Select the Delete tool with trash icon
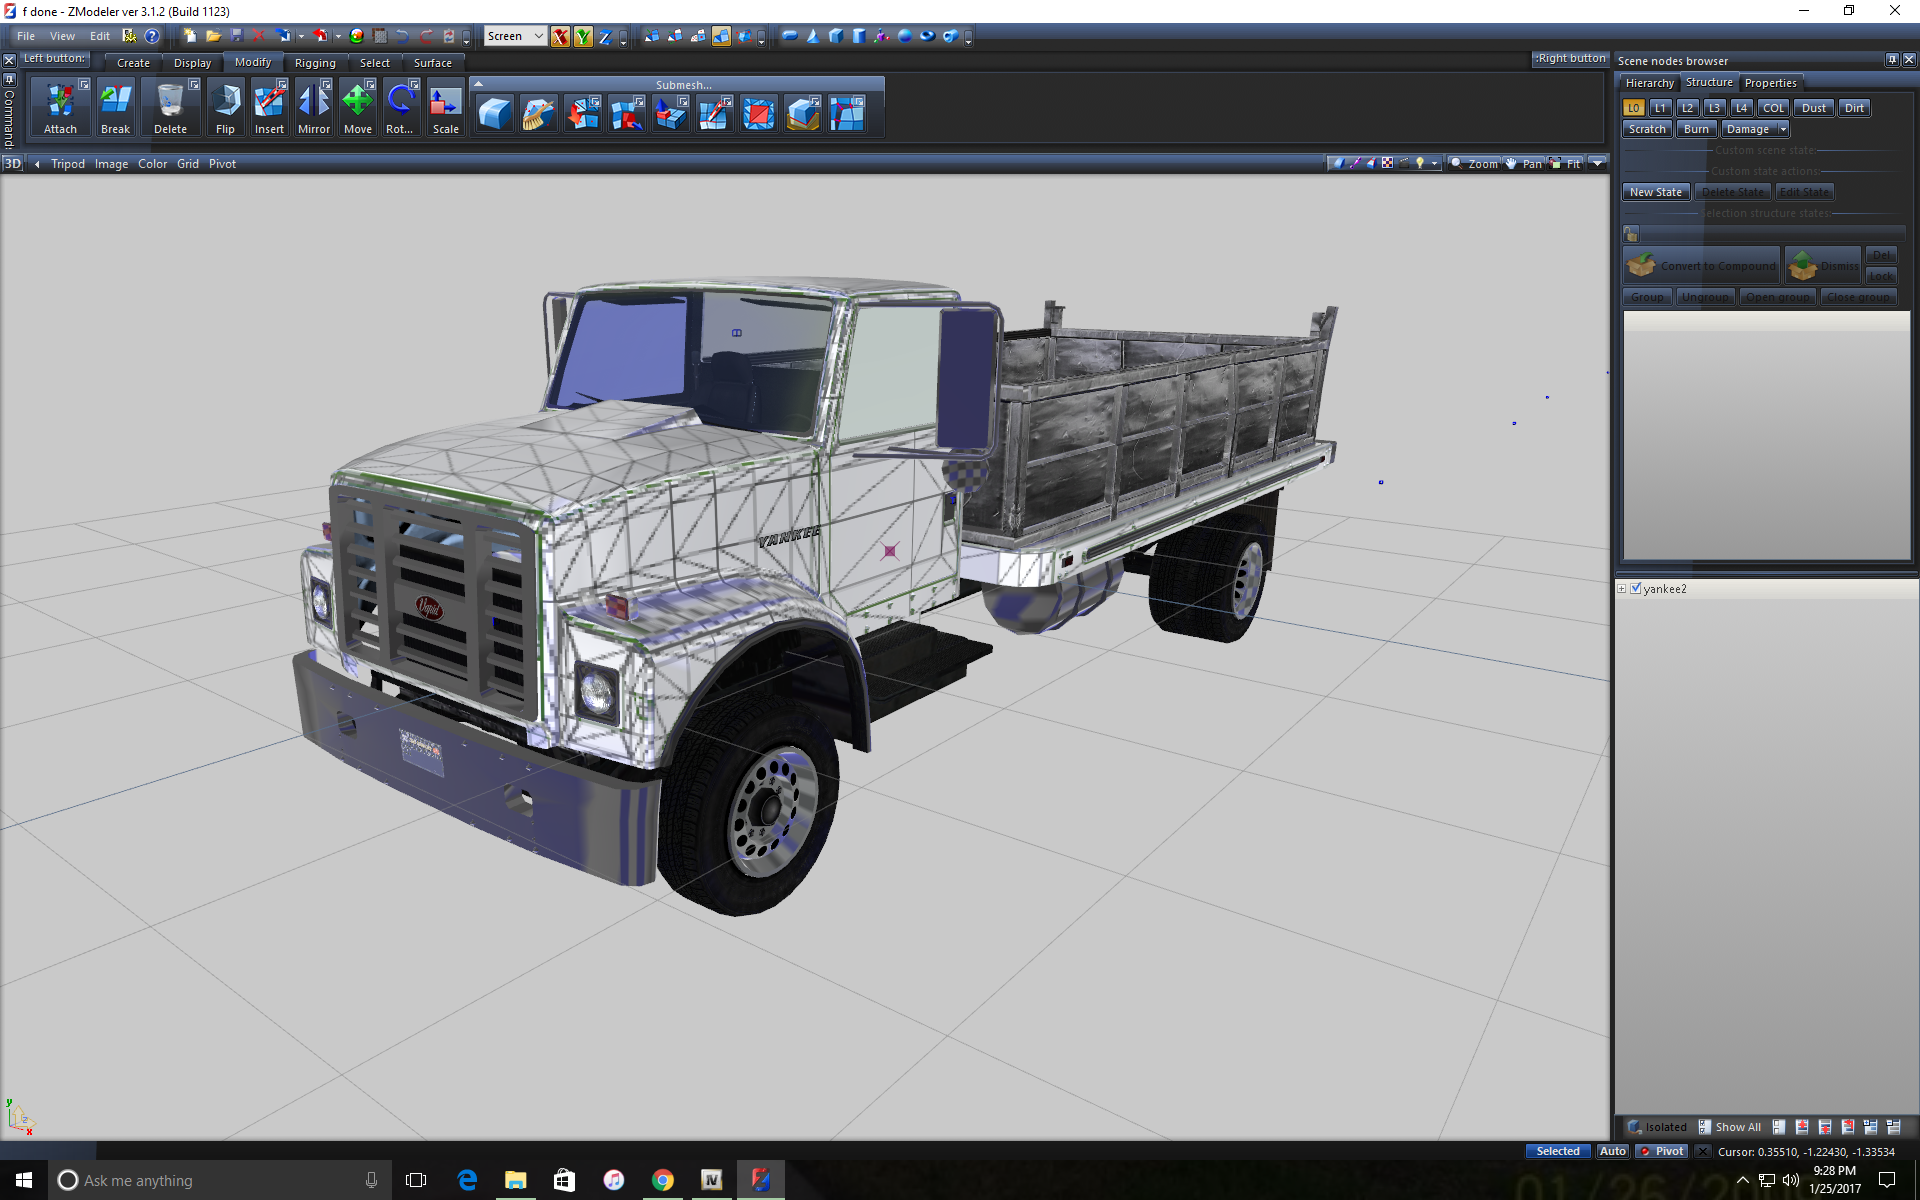 click(170, 107)
